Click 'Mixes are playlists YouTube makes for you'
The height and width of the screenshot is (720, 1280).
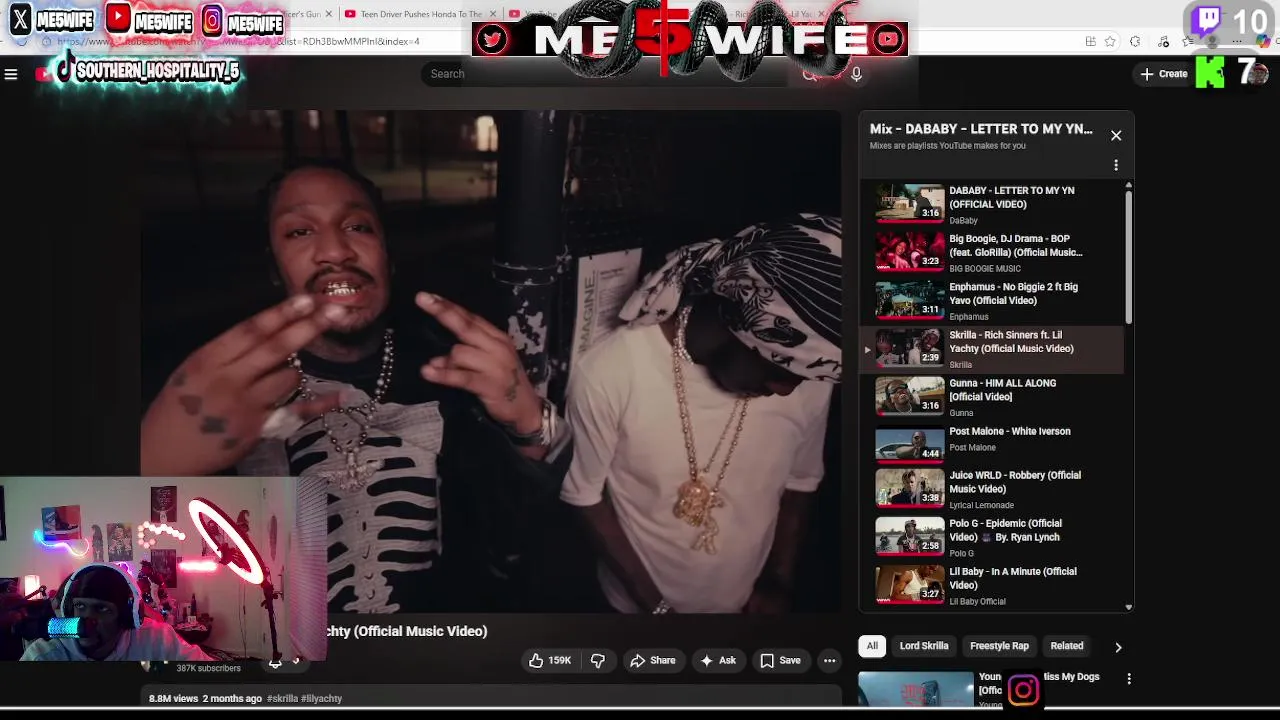947,146
